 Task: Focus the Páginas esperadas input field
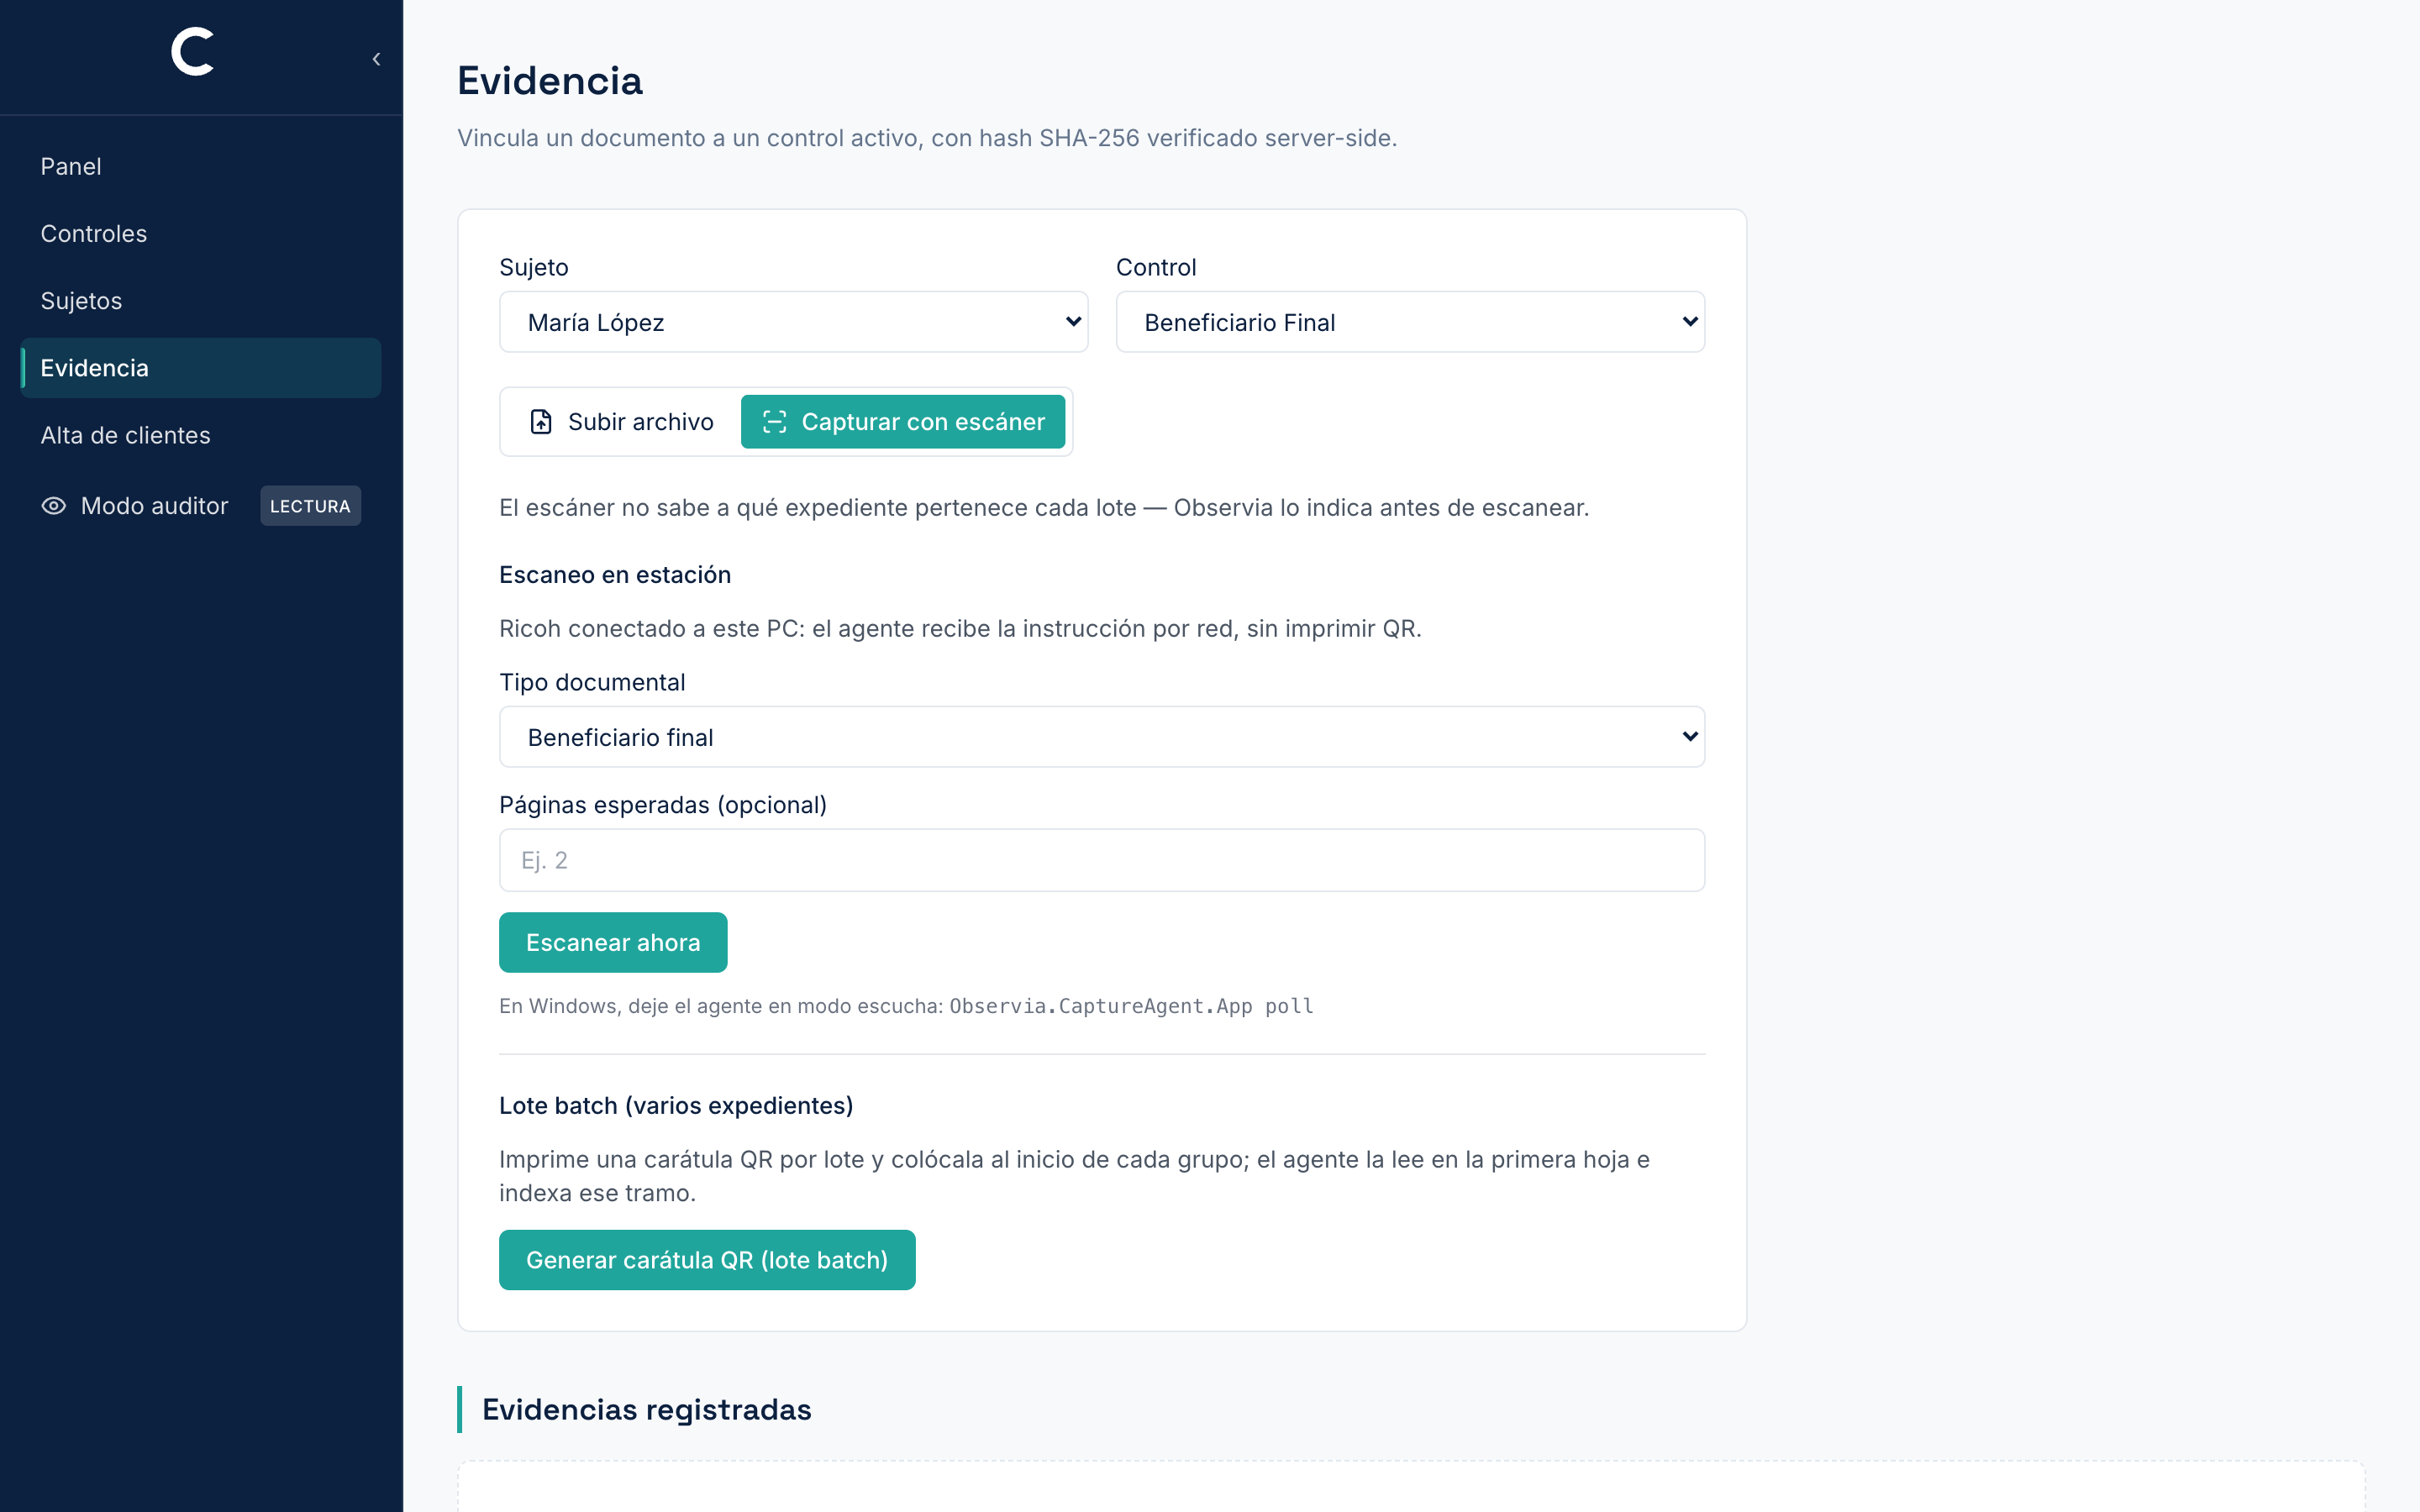tap(1102, 860)
